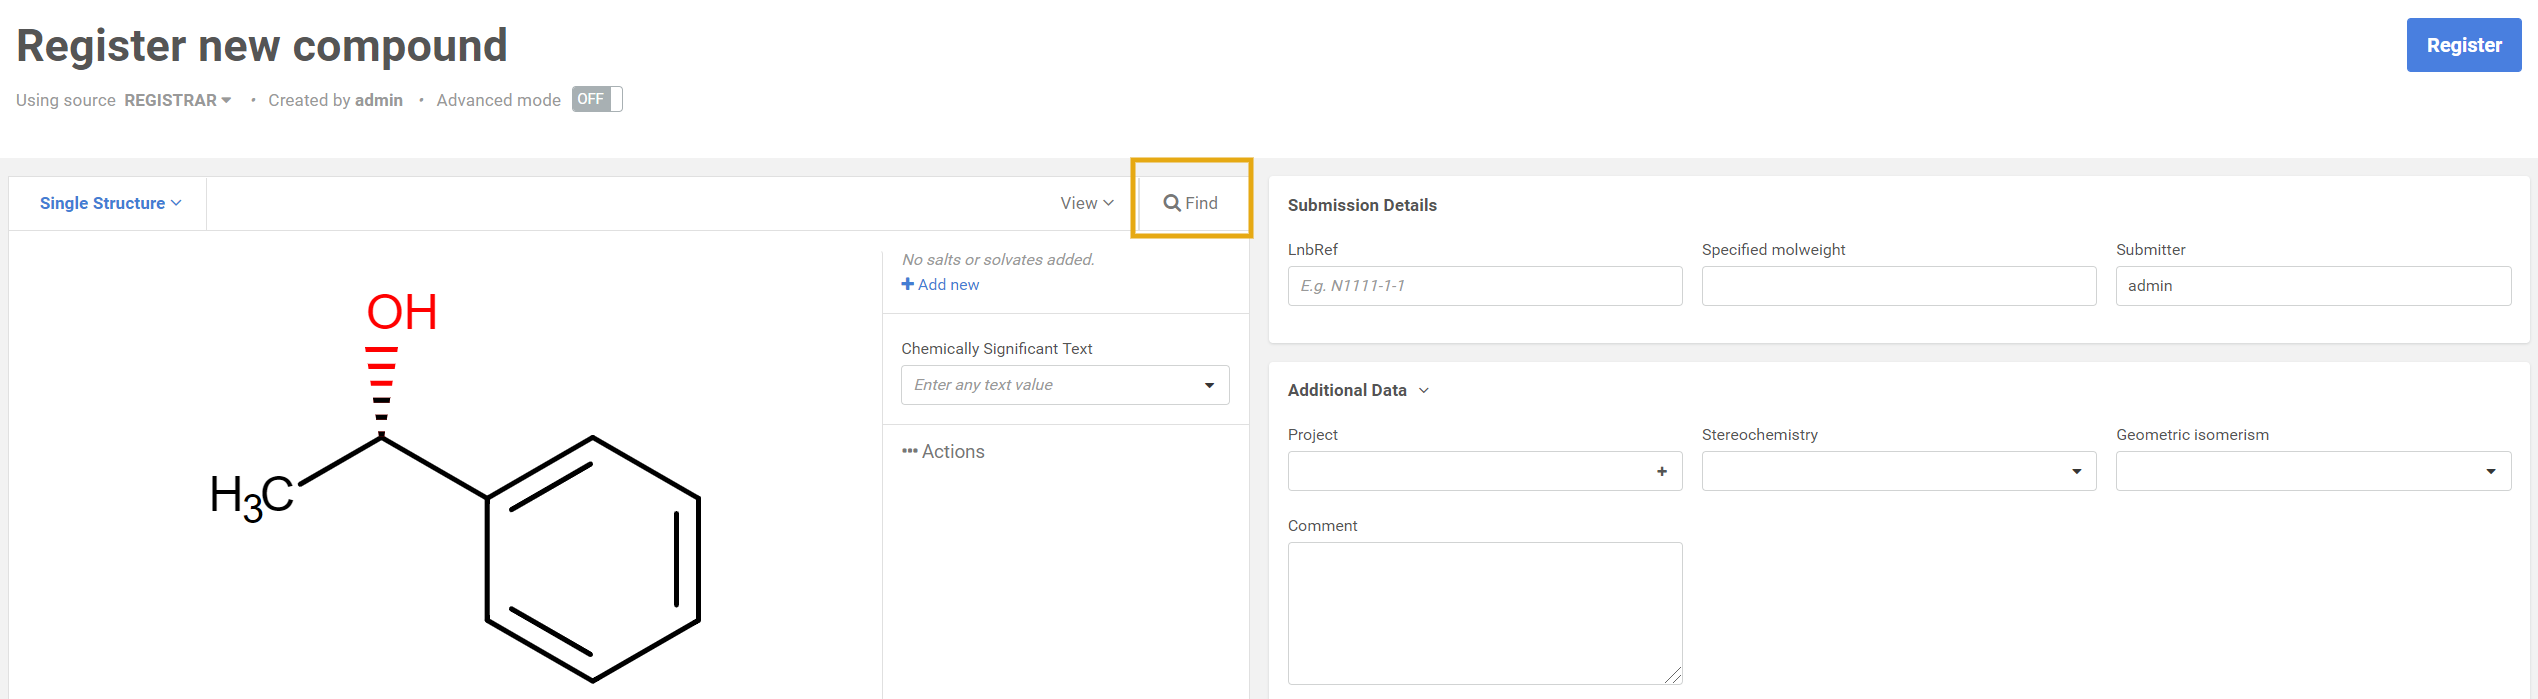Open the REGISTRAR source dropdown
This screenshot has height=699, width=2538.
(x=178, y=100)
